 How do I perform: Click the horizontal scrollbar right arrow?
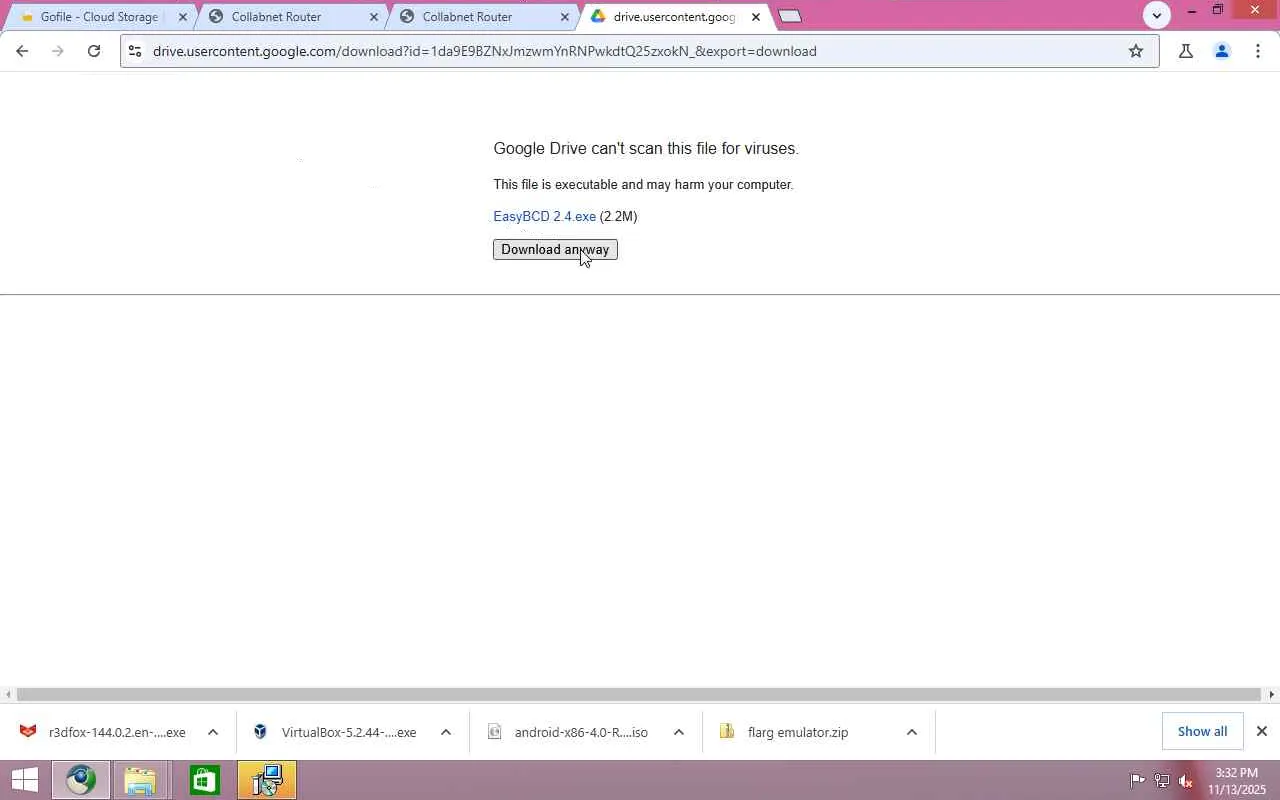[1271, 694]
